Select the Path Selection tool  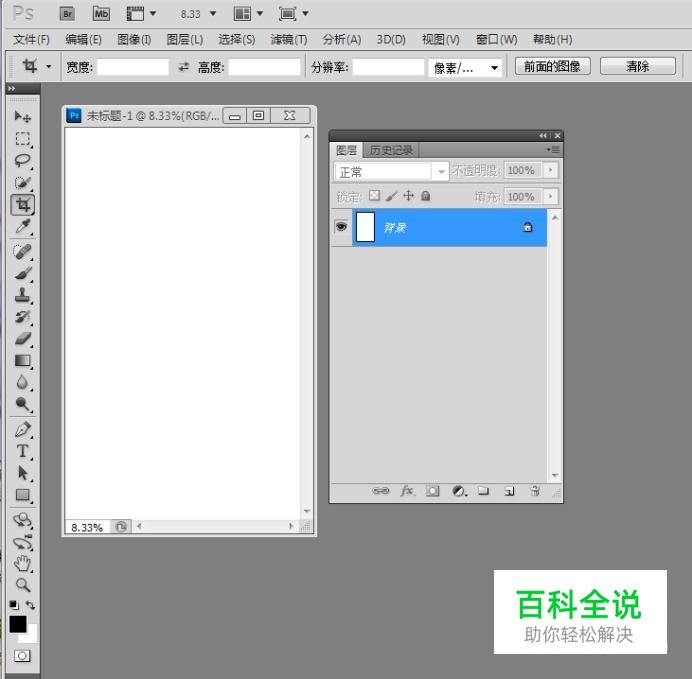[x=23, y=473]
